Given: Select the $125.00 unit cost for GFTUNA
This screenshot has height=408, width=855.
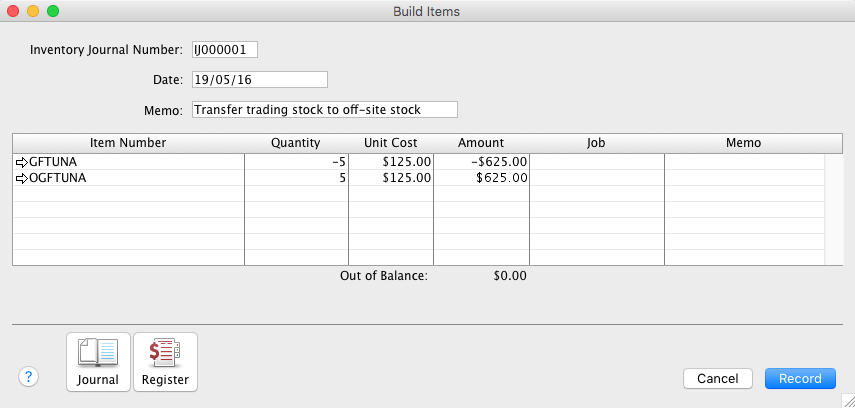Looking at the screenshot, I should point(391,161).
